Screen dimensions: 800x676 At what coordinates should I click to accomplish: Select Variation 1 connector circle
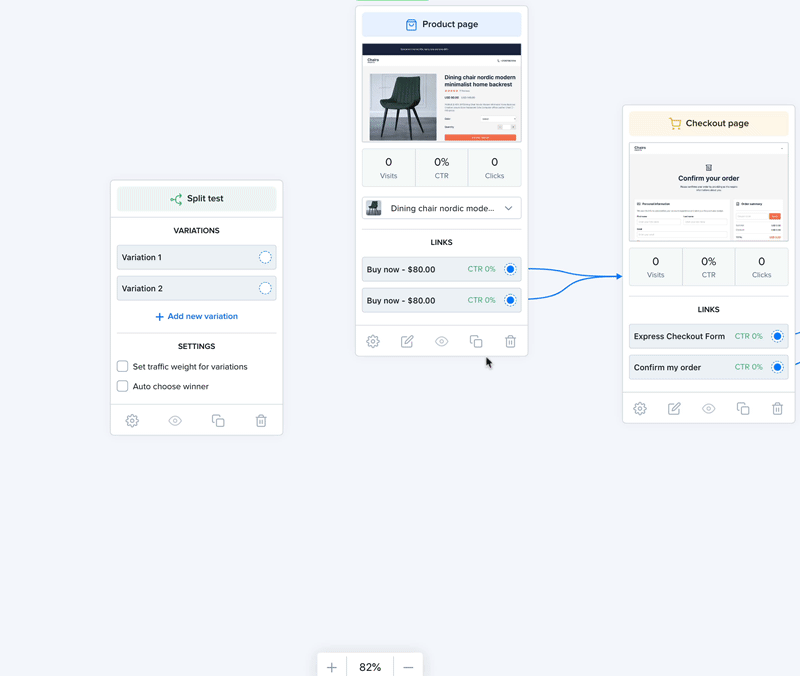click(x=265, y=257)
